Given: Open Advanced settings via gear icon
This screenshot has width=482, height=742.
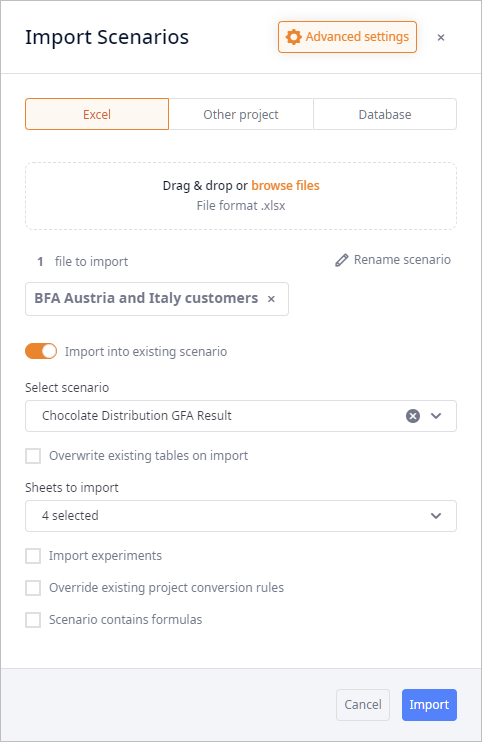Looking at the screenshot, I should [294, 37].
